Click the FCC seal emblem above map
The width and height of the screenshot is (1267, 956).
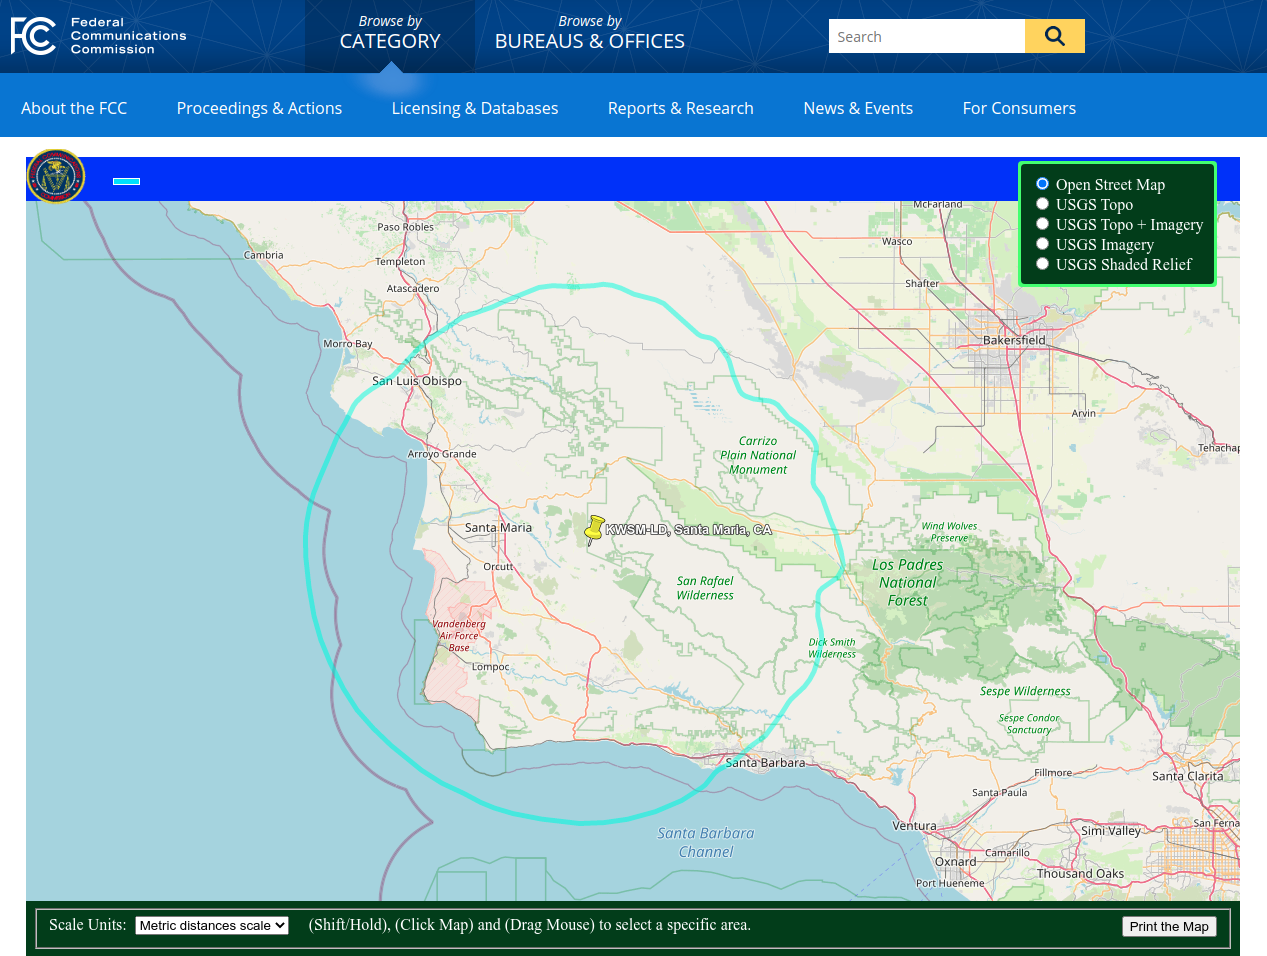[56, 177]
